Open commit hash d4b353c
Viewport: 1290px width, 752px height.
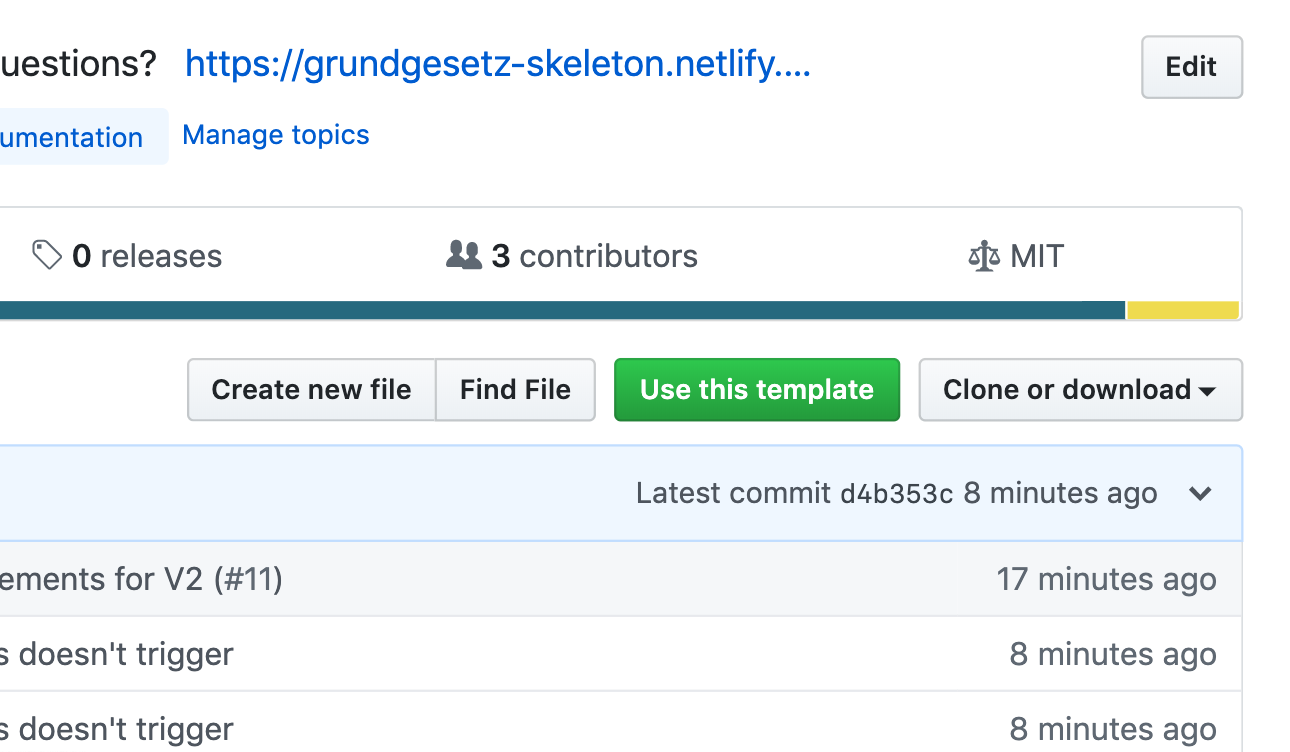click(x=896, y=494)
